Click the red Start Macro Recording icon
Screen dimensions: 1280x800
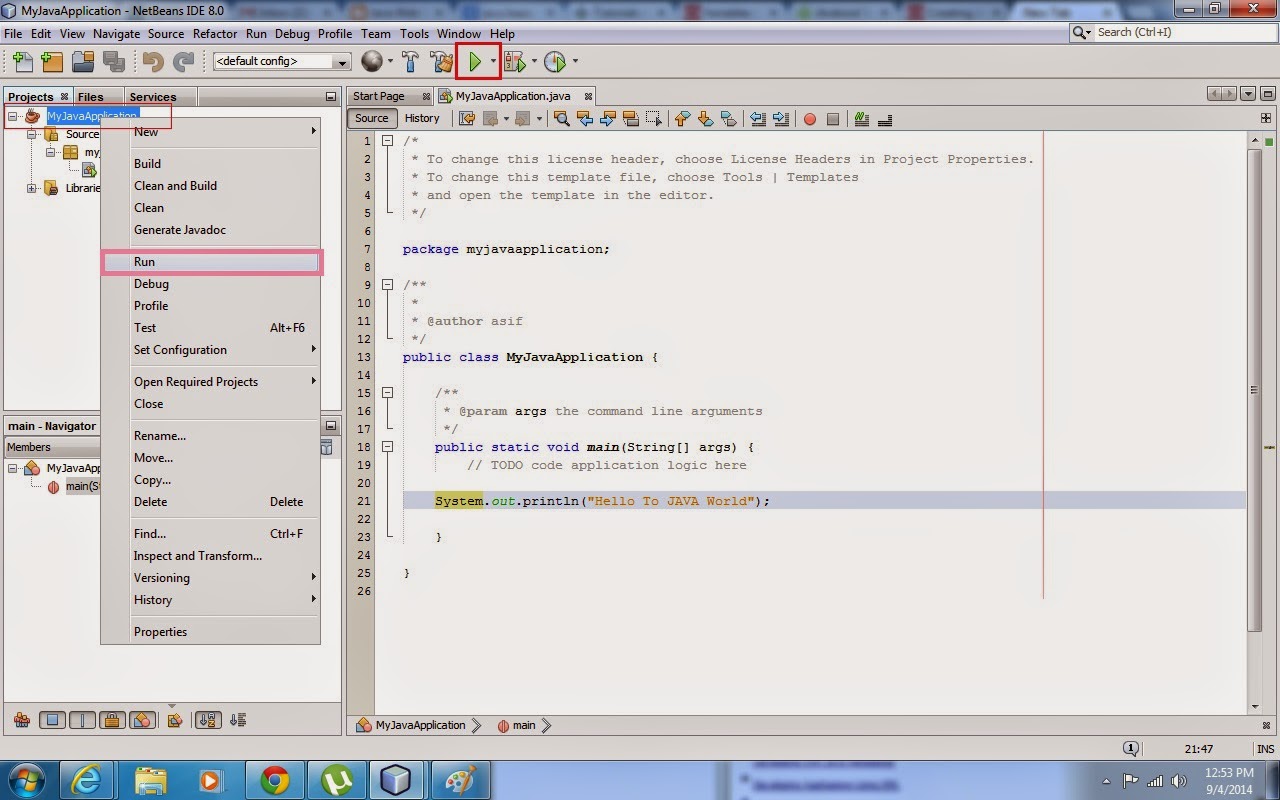pos(809,119)
